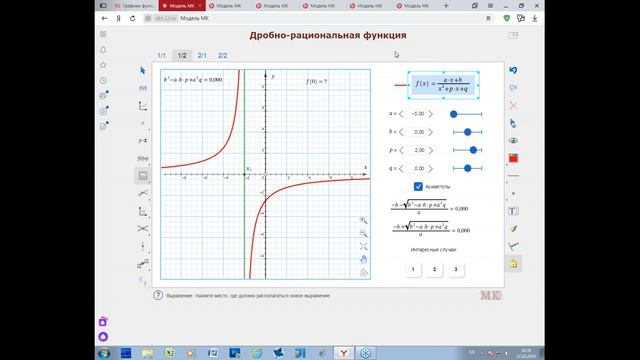Click the red delete X icon

513,105
